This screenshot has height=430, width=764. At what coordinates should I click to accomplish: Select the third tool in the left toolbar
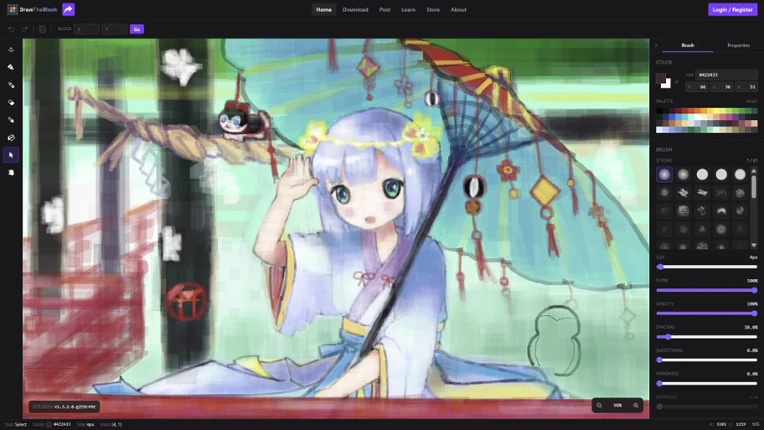pos(11,85)
